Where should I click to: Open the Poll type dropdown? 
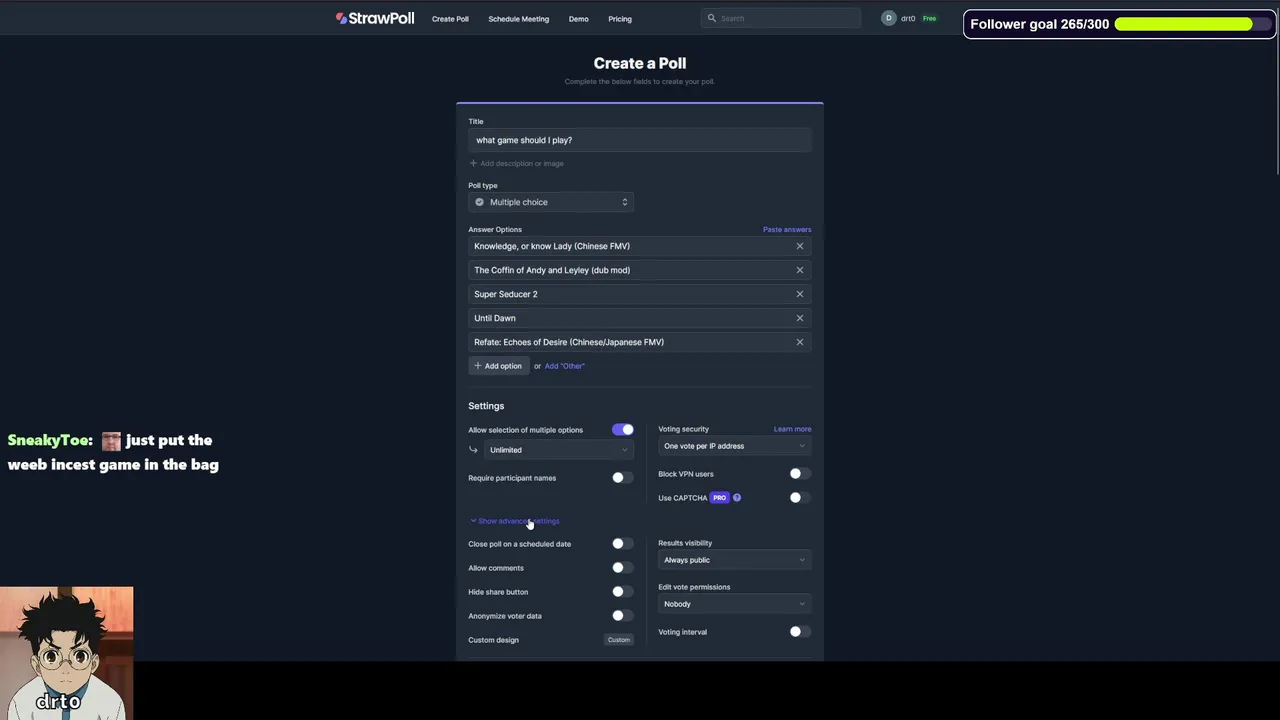tap(551, 202)
